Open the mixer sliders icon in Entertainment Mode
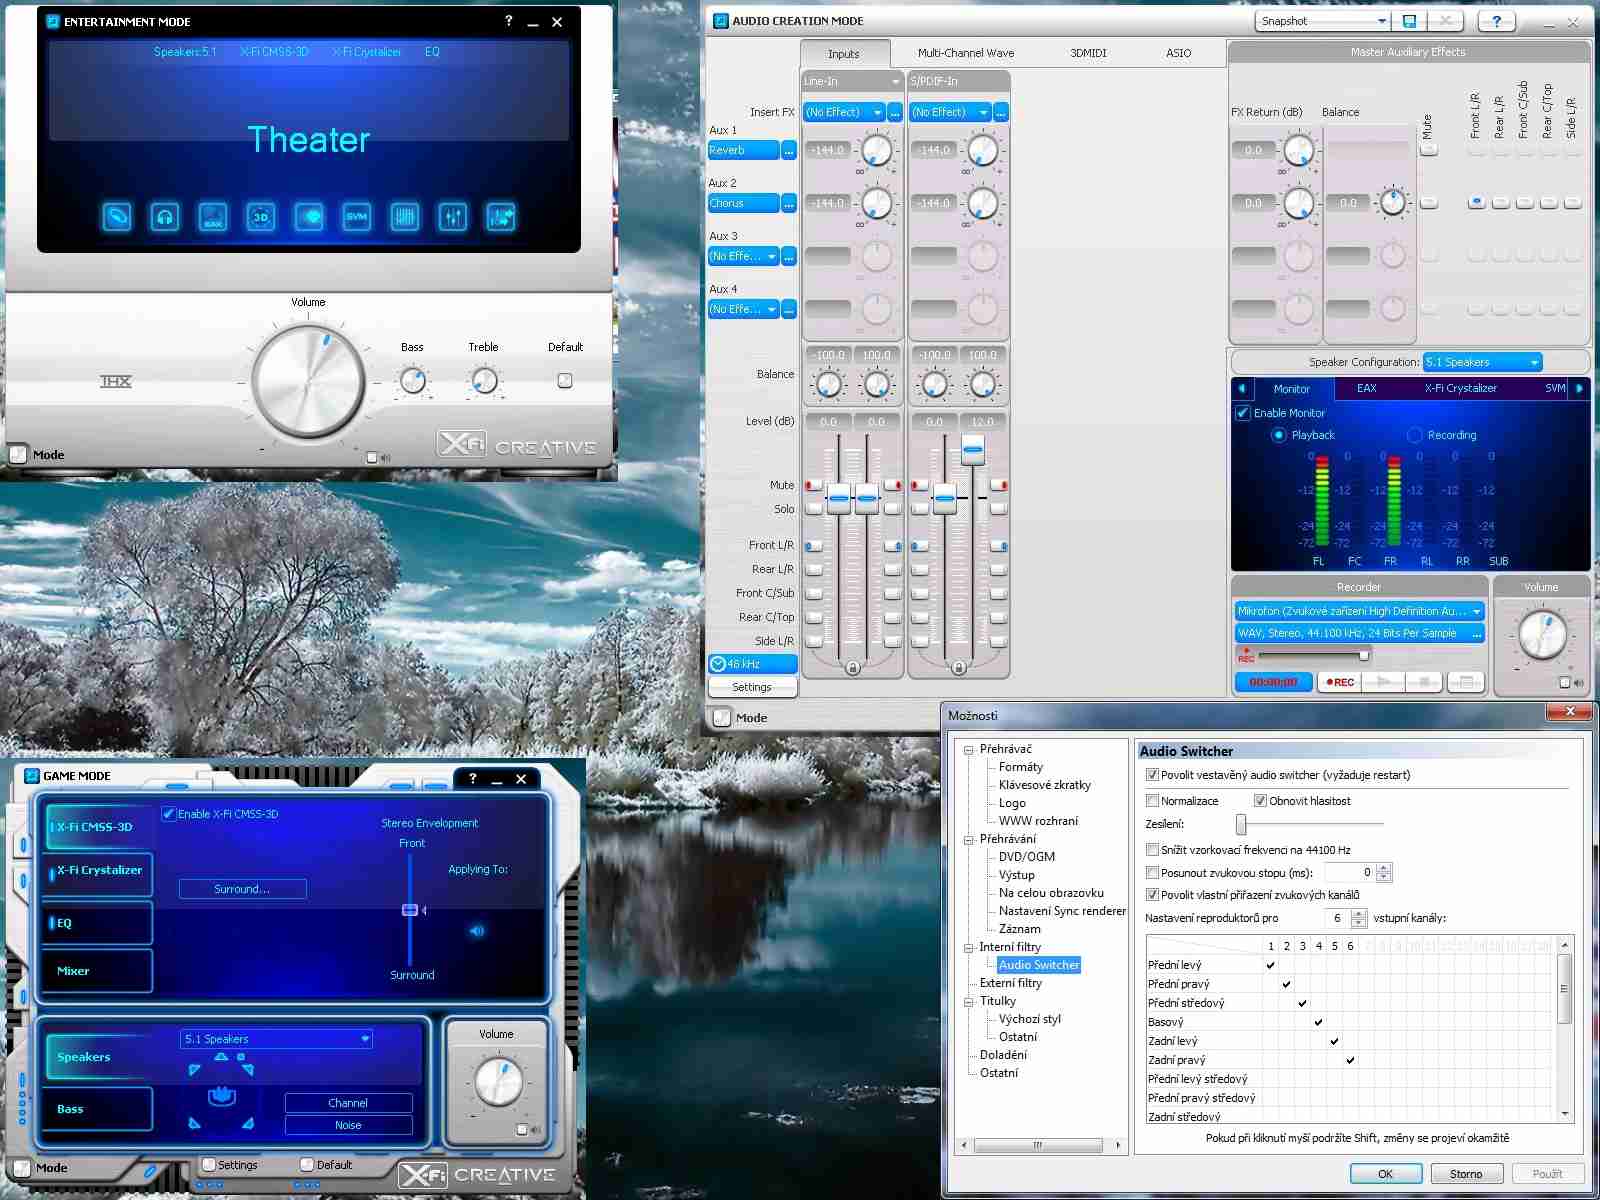The height and width of the screenshot is (1200, 1600). [453, 217]
